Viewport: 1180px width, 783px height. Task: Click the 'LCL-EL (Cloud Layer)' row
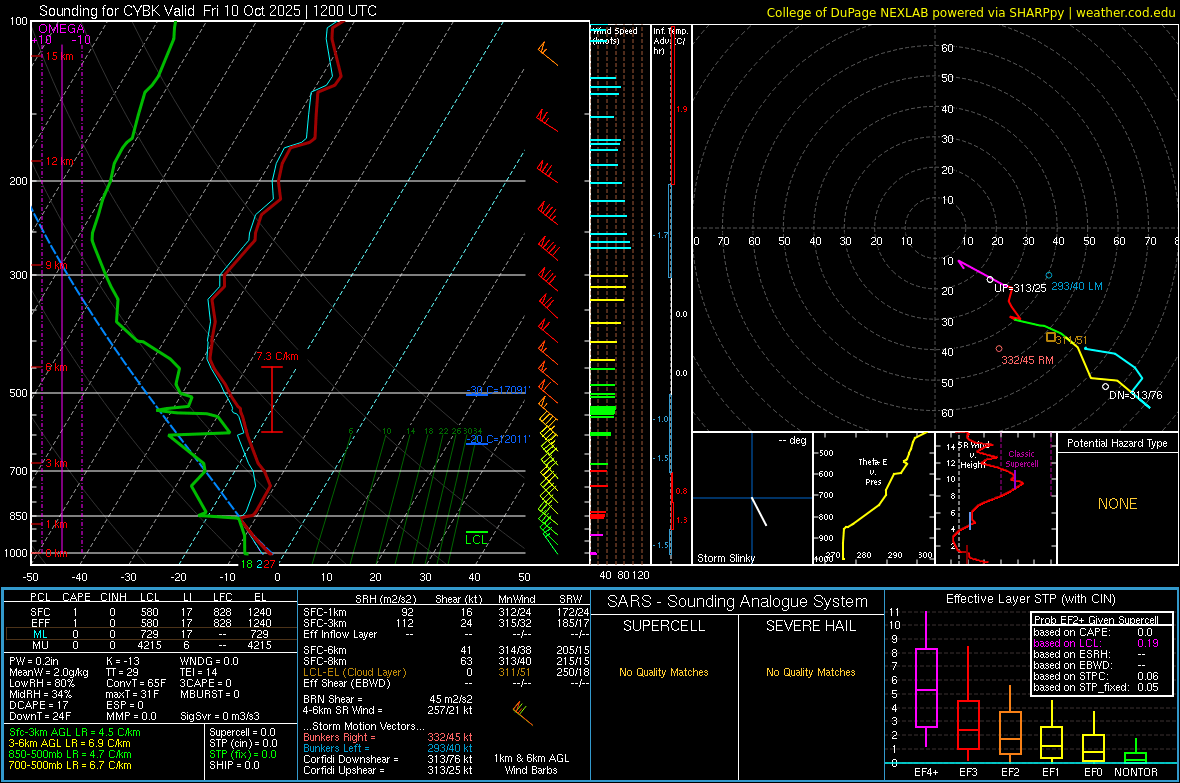446,672
